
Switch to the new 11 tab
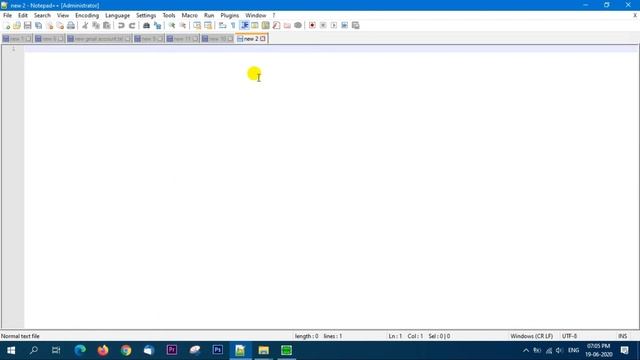tap(182, 38)
